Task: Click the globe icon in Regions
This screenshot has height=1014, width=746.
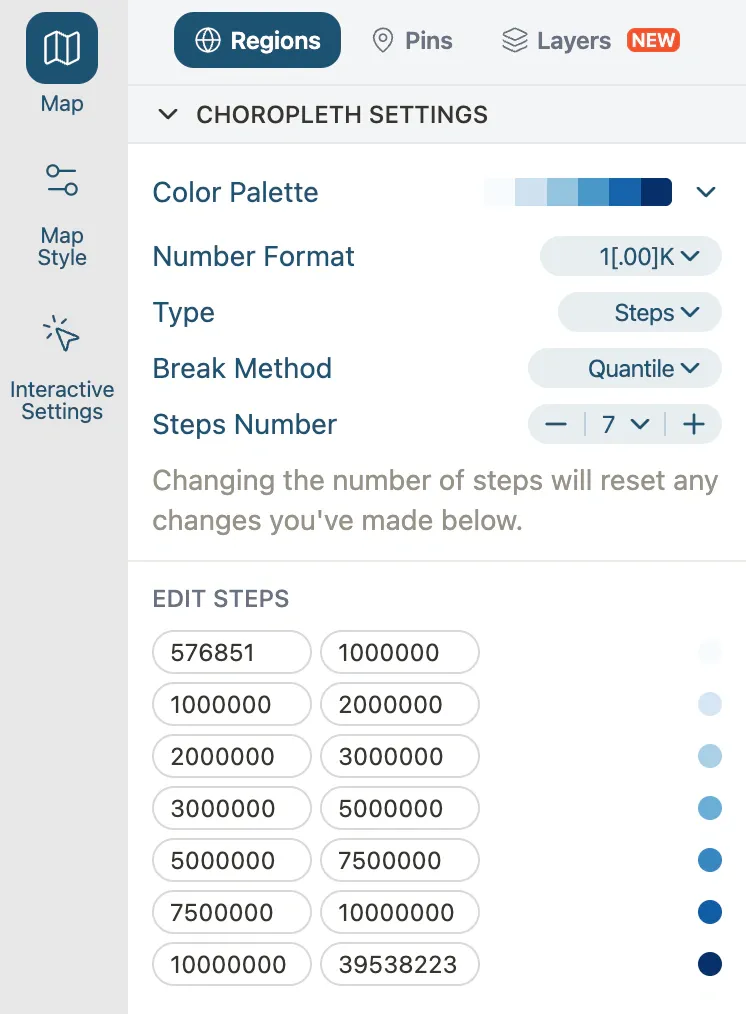Action: click(208, 41)
